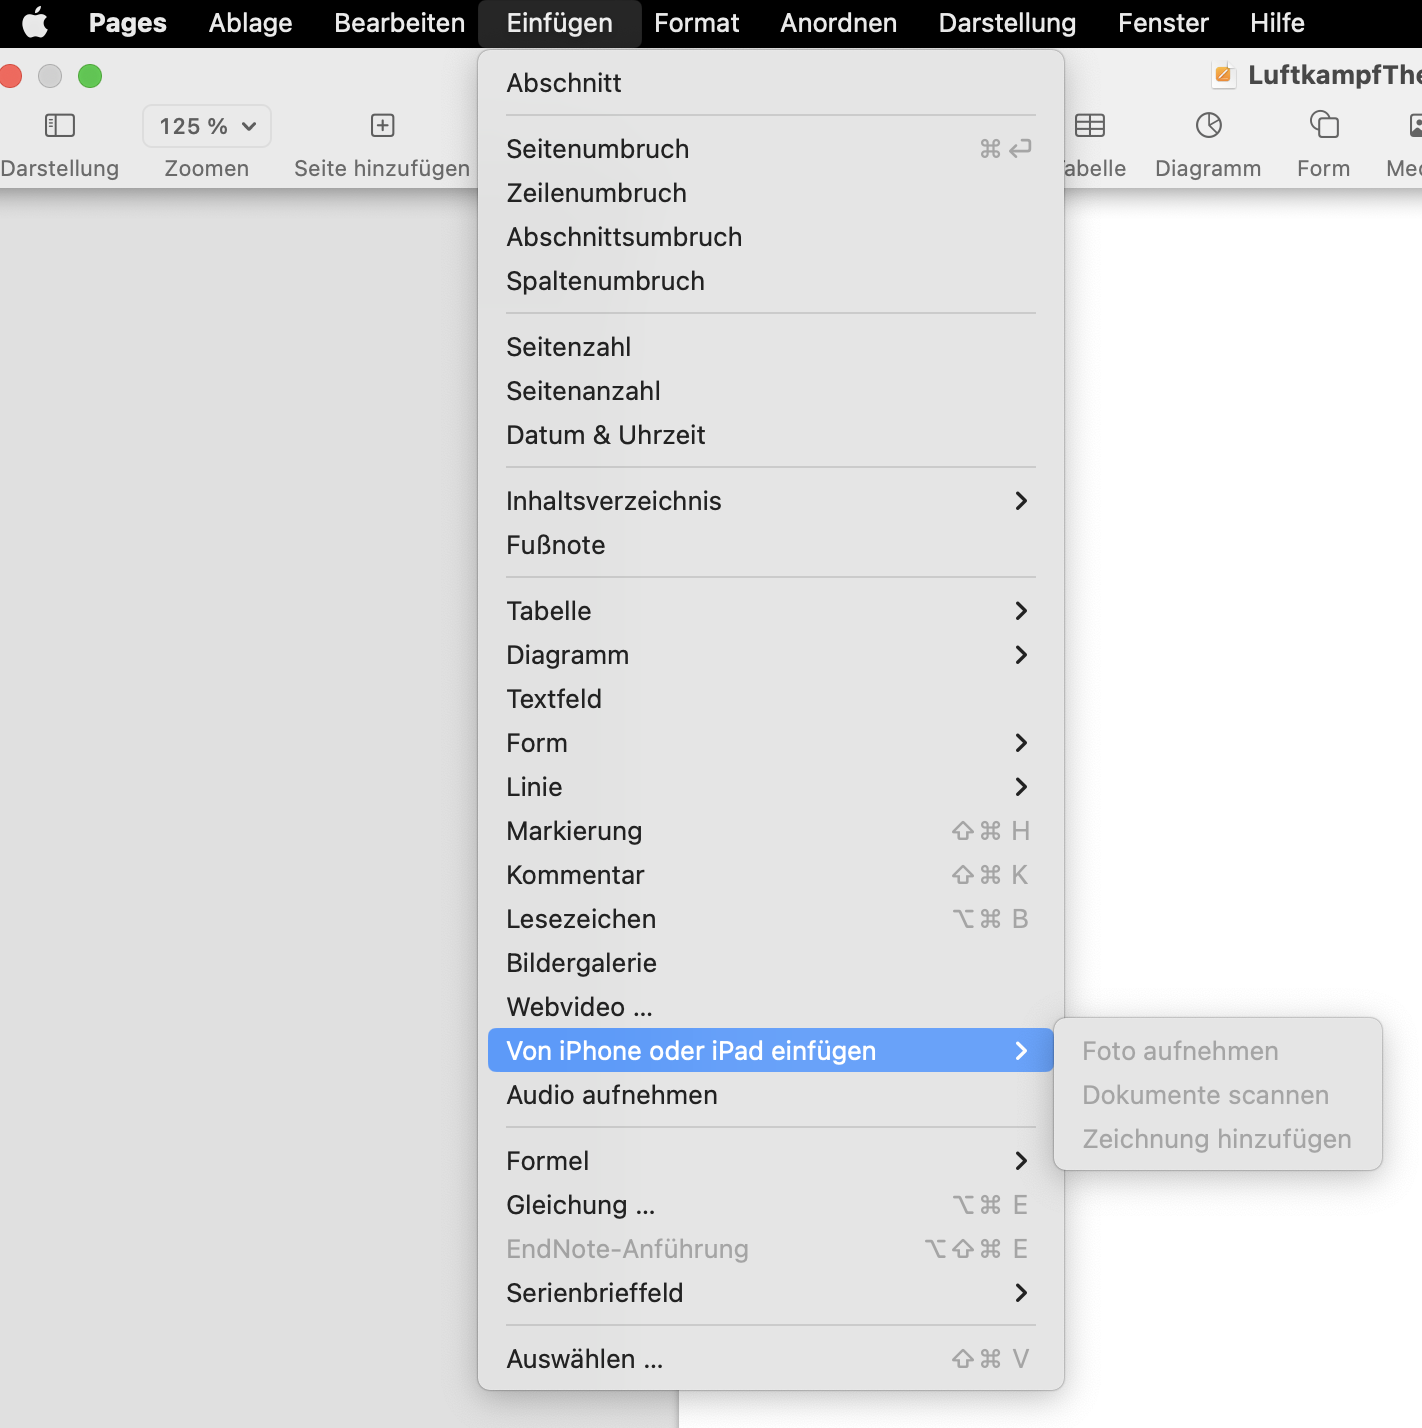This screenshot has width=1422, height=1428.
Task: Open the Fenster menu
Action: (x=1163, y=23)
